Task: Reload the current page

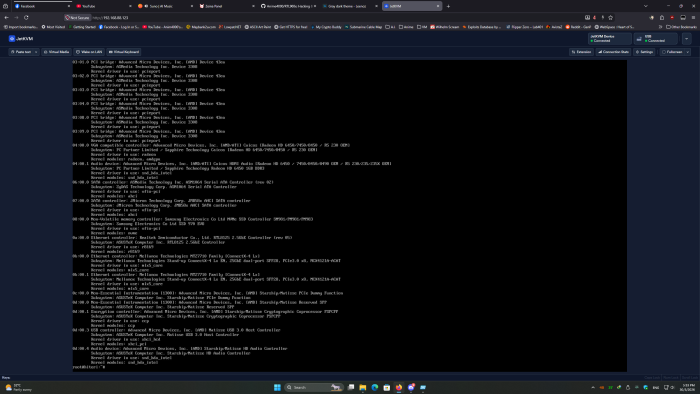Action: 26,18
